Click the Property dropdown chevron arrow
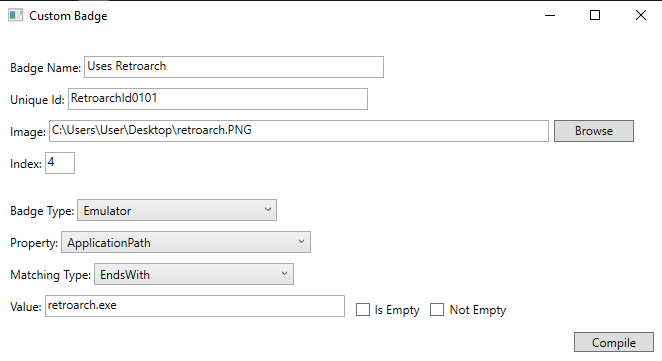Viewport: 662px width, 361px height. (301, 242)
